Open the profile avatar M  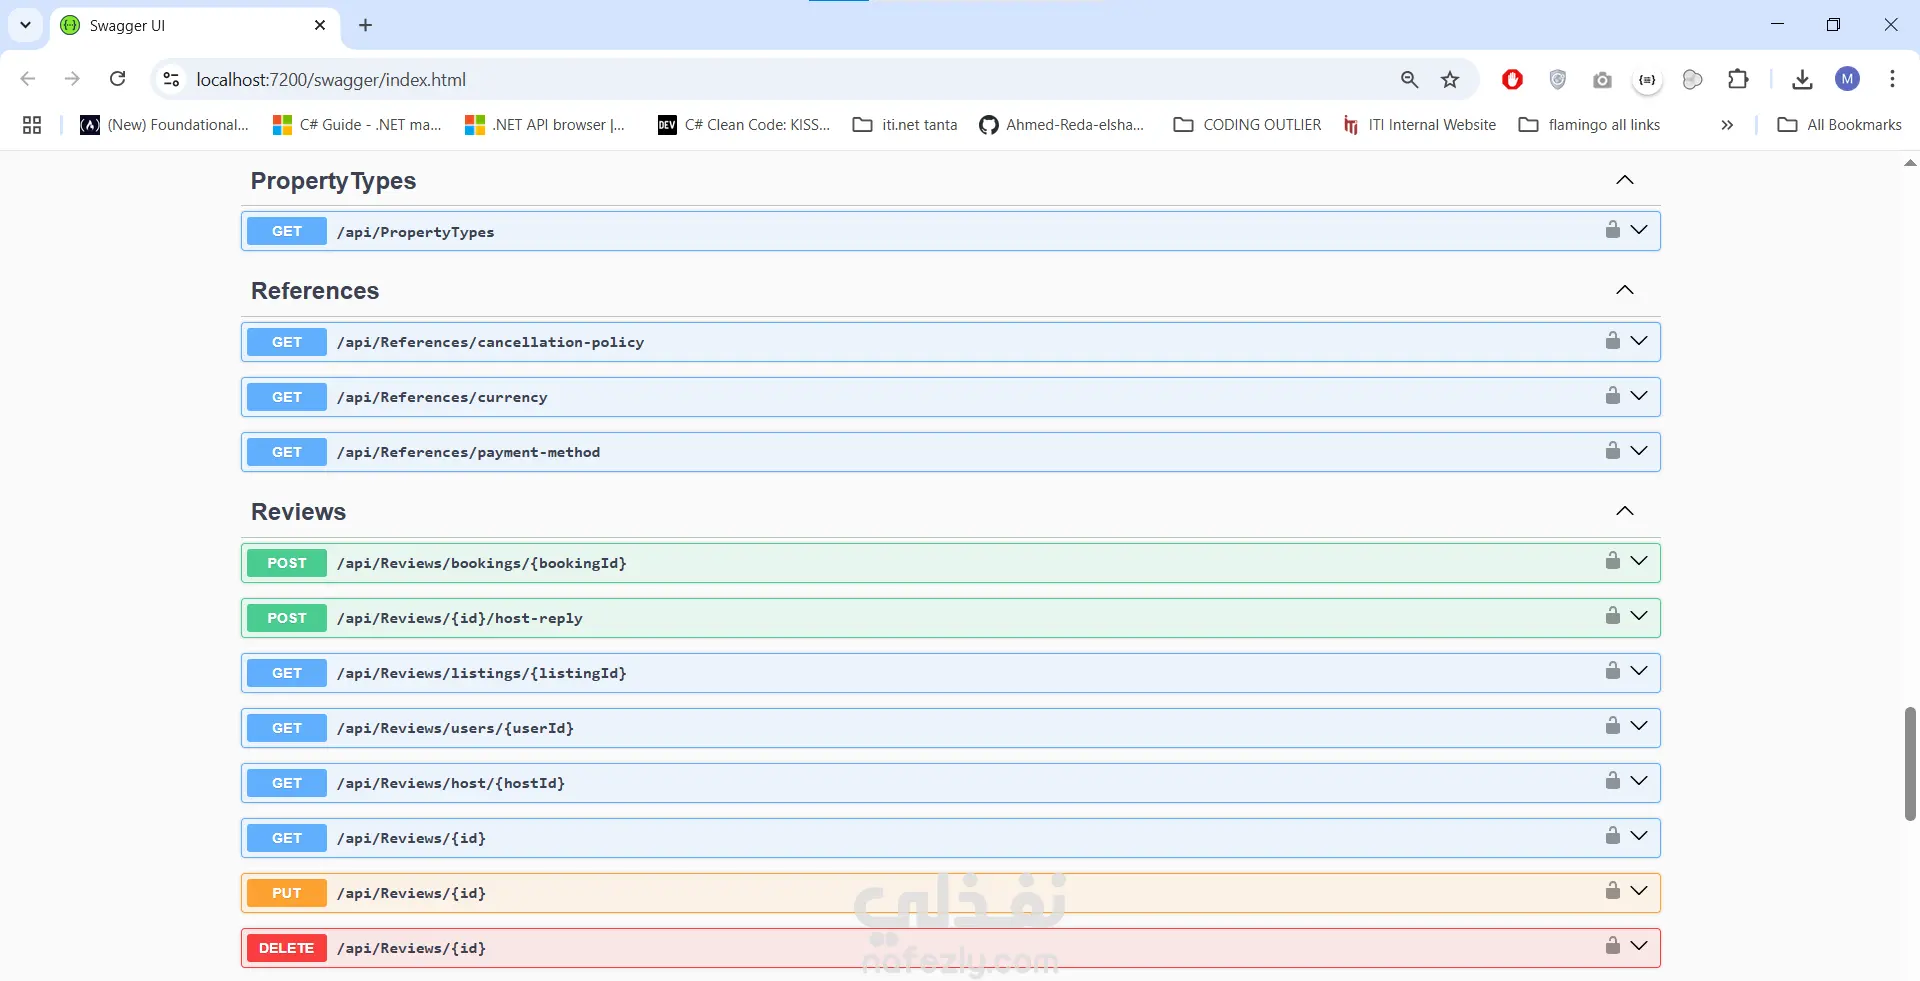click(1847, 79)
